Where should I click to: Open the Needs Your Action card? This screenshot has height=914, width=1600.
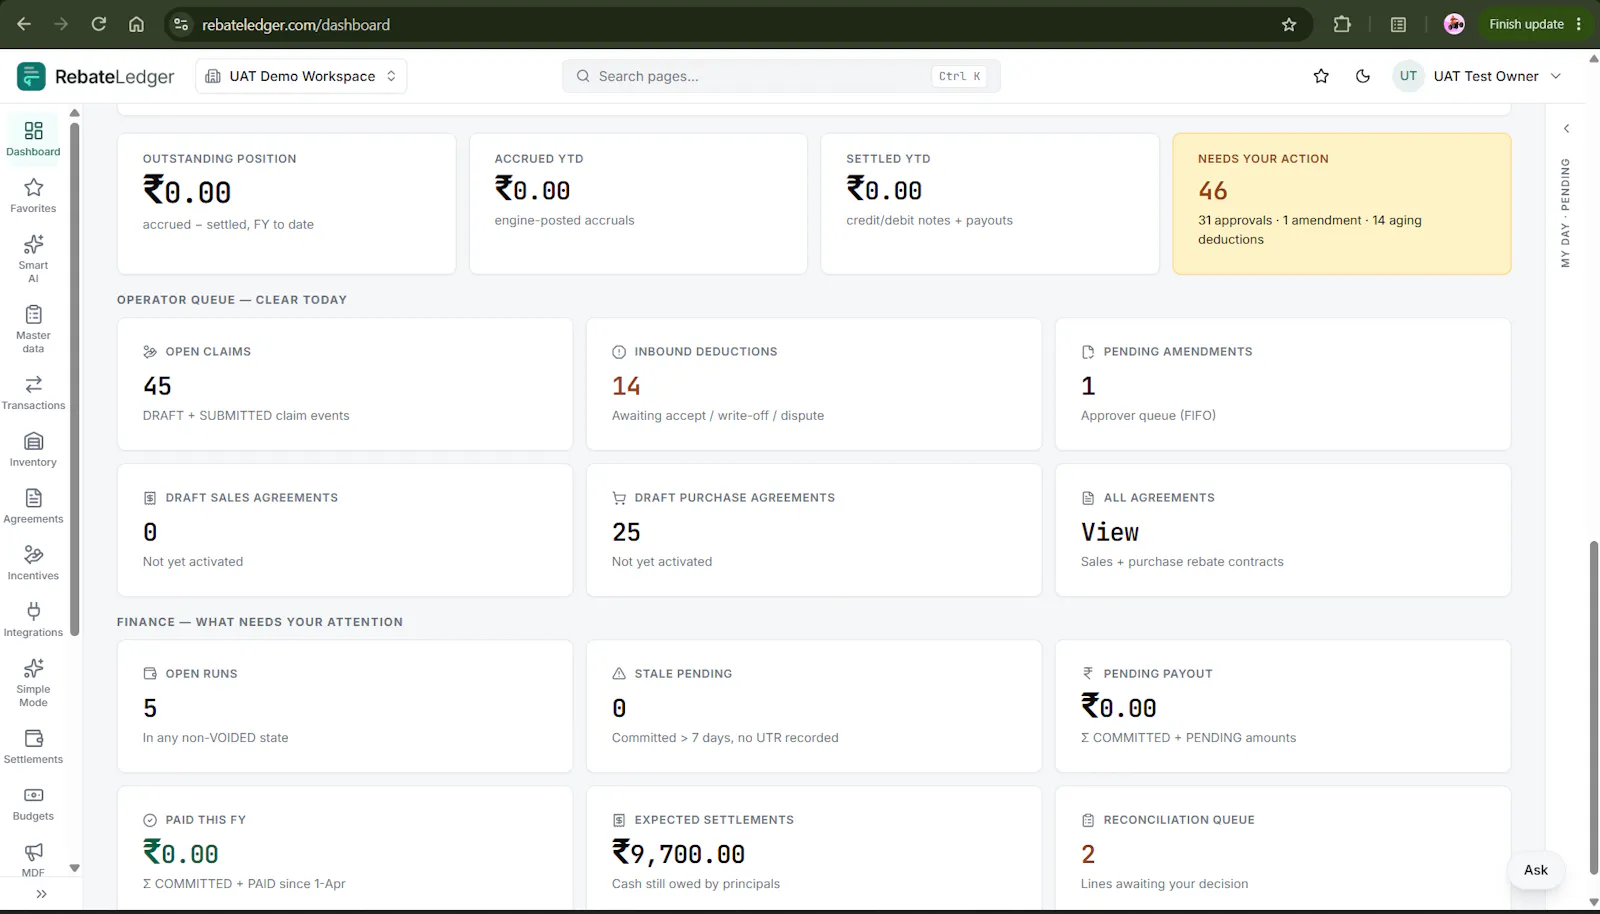click(x=1341, y=204)
